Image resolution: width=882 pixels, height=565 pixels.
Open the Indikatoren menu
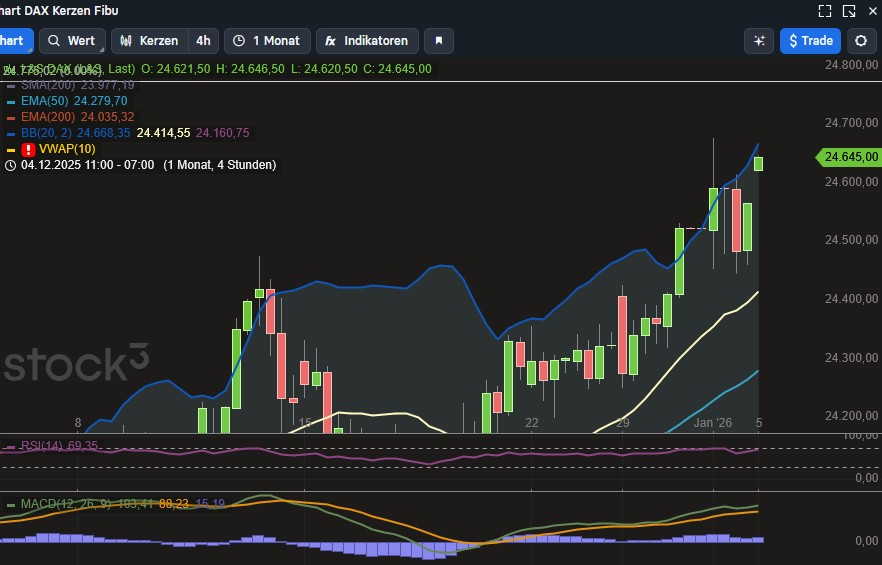(x=366, y=41)
